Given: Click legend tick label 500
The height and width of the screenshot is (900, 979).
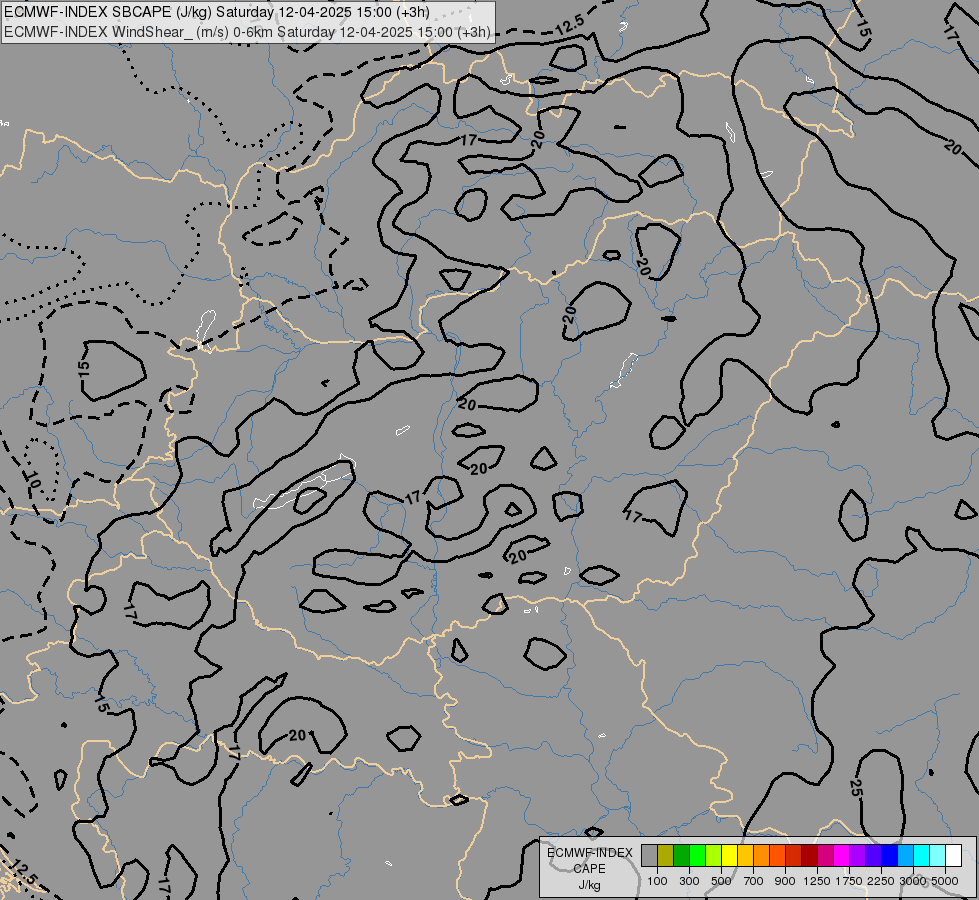Looking at the screenshot, I should click(721, 881).
